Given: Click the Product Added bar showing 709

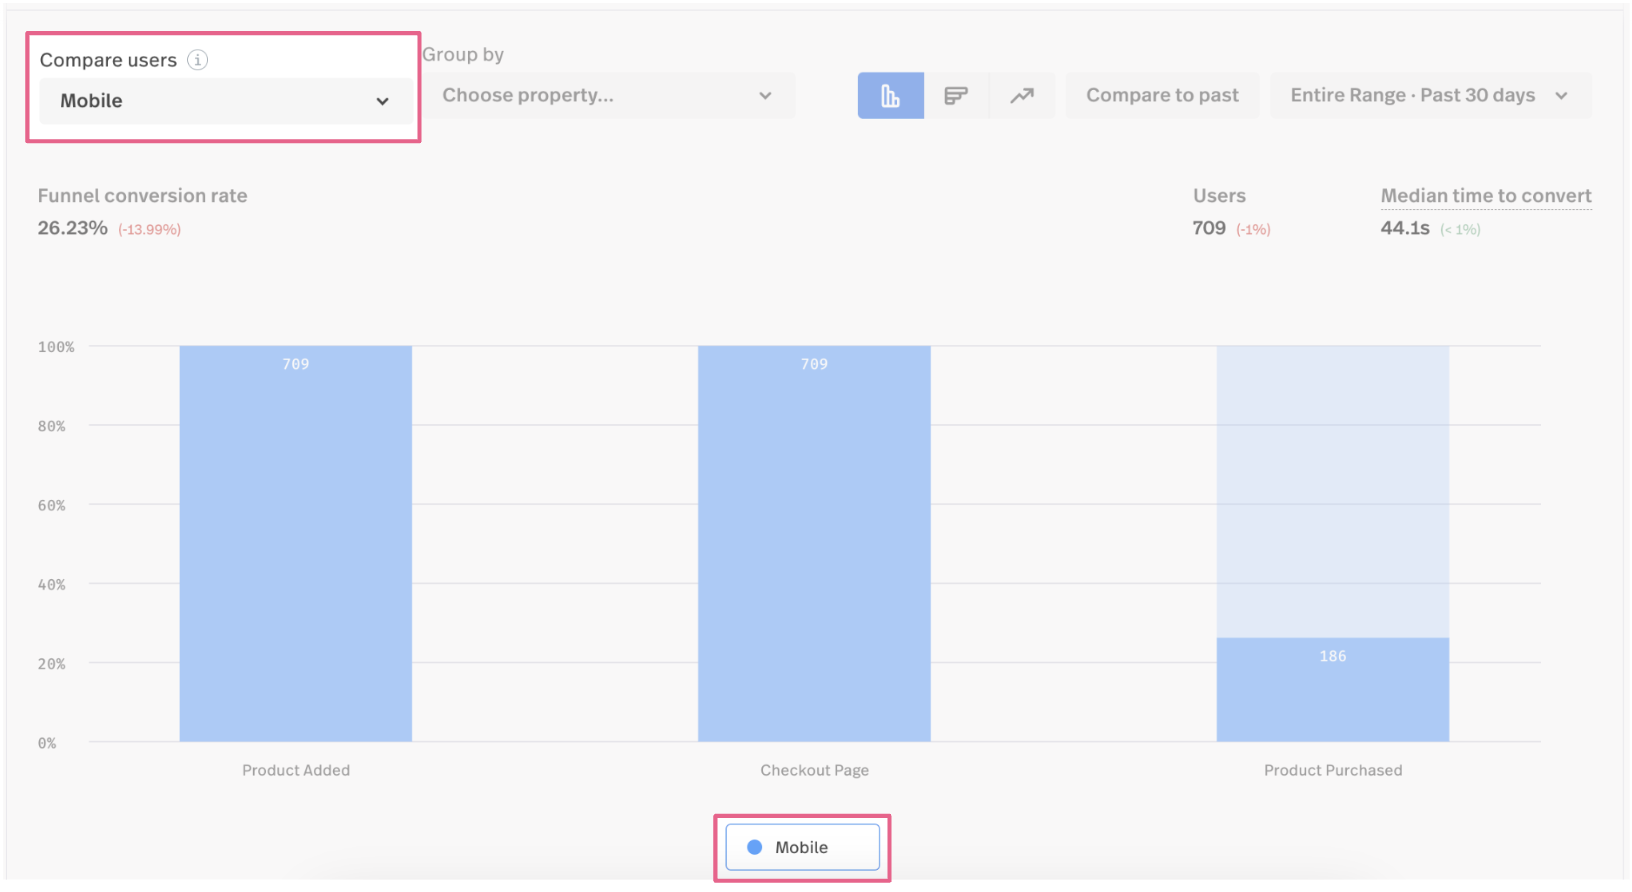Looking at the screenshot, I should point(296,545).
